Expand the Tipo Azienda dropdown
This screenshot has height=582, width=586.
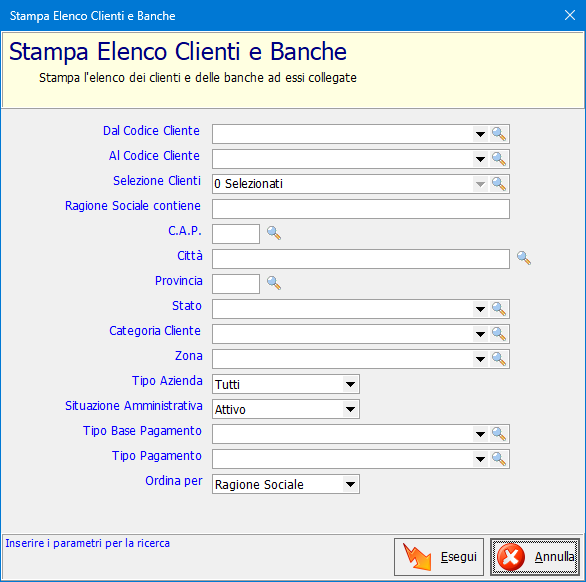click(350, 384)
